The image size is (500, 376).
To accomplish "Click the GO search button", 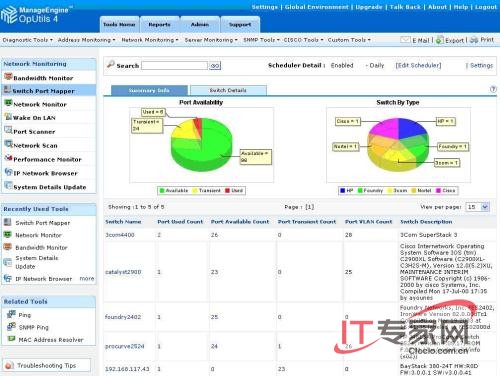I will (x=215, y=66).
